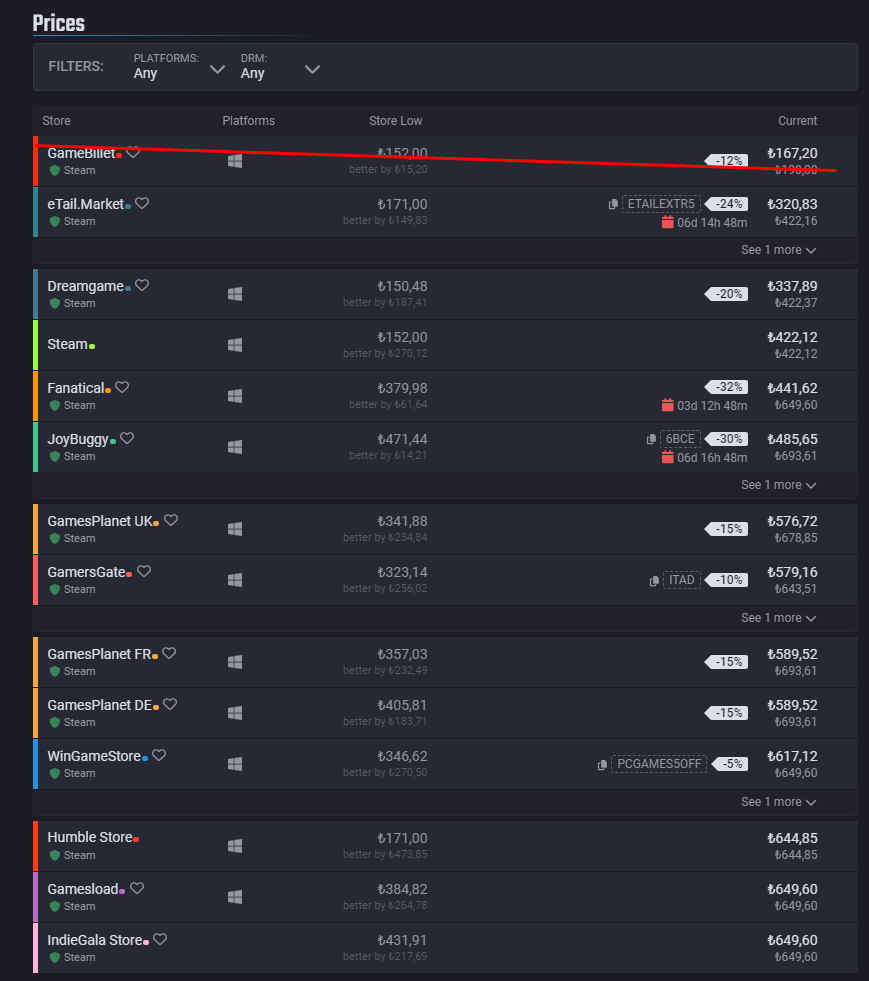The height and width of the screenshot is (981, 869).
Task: Sort by the Current column header
Action: tap(797, 121)
